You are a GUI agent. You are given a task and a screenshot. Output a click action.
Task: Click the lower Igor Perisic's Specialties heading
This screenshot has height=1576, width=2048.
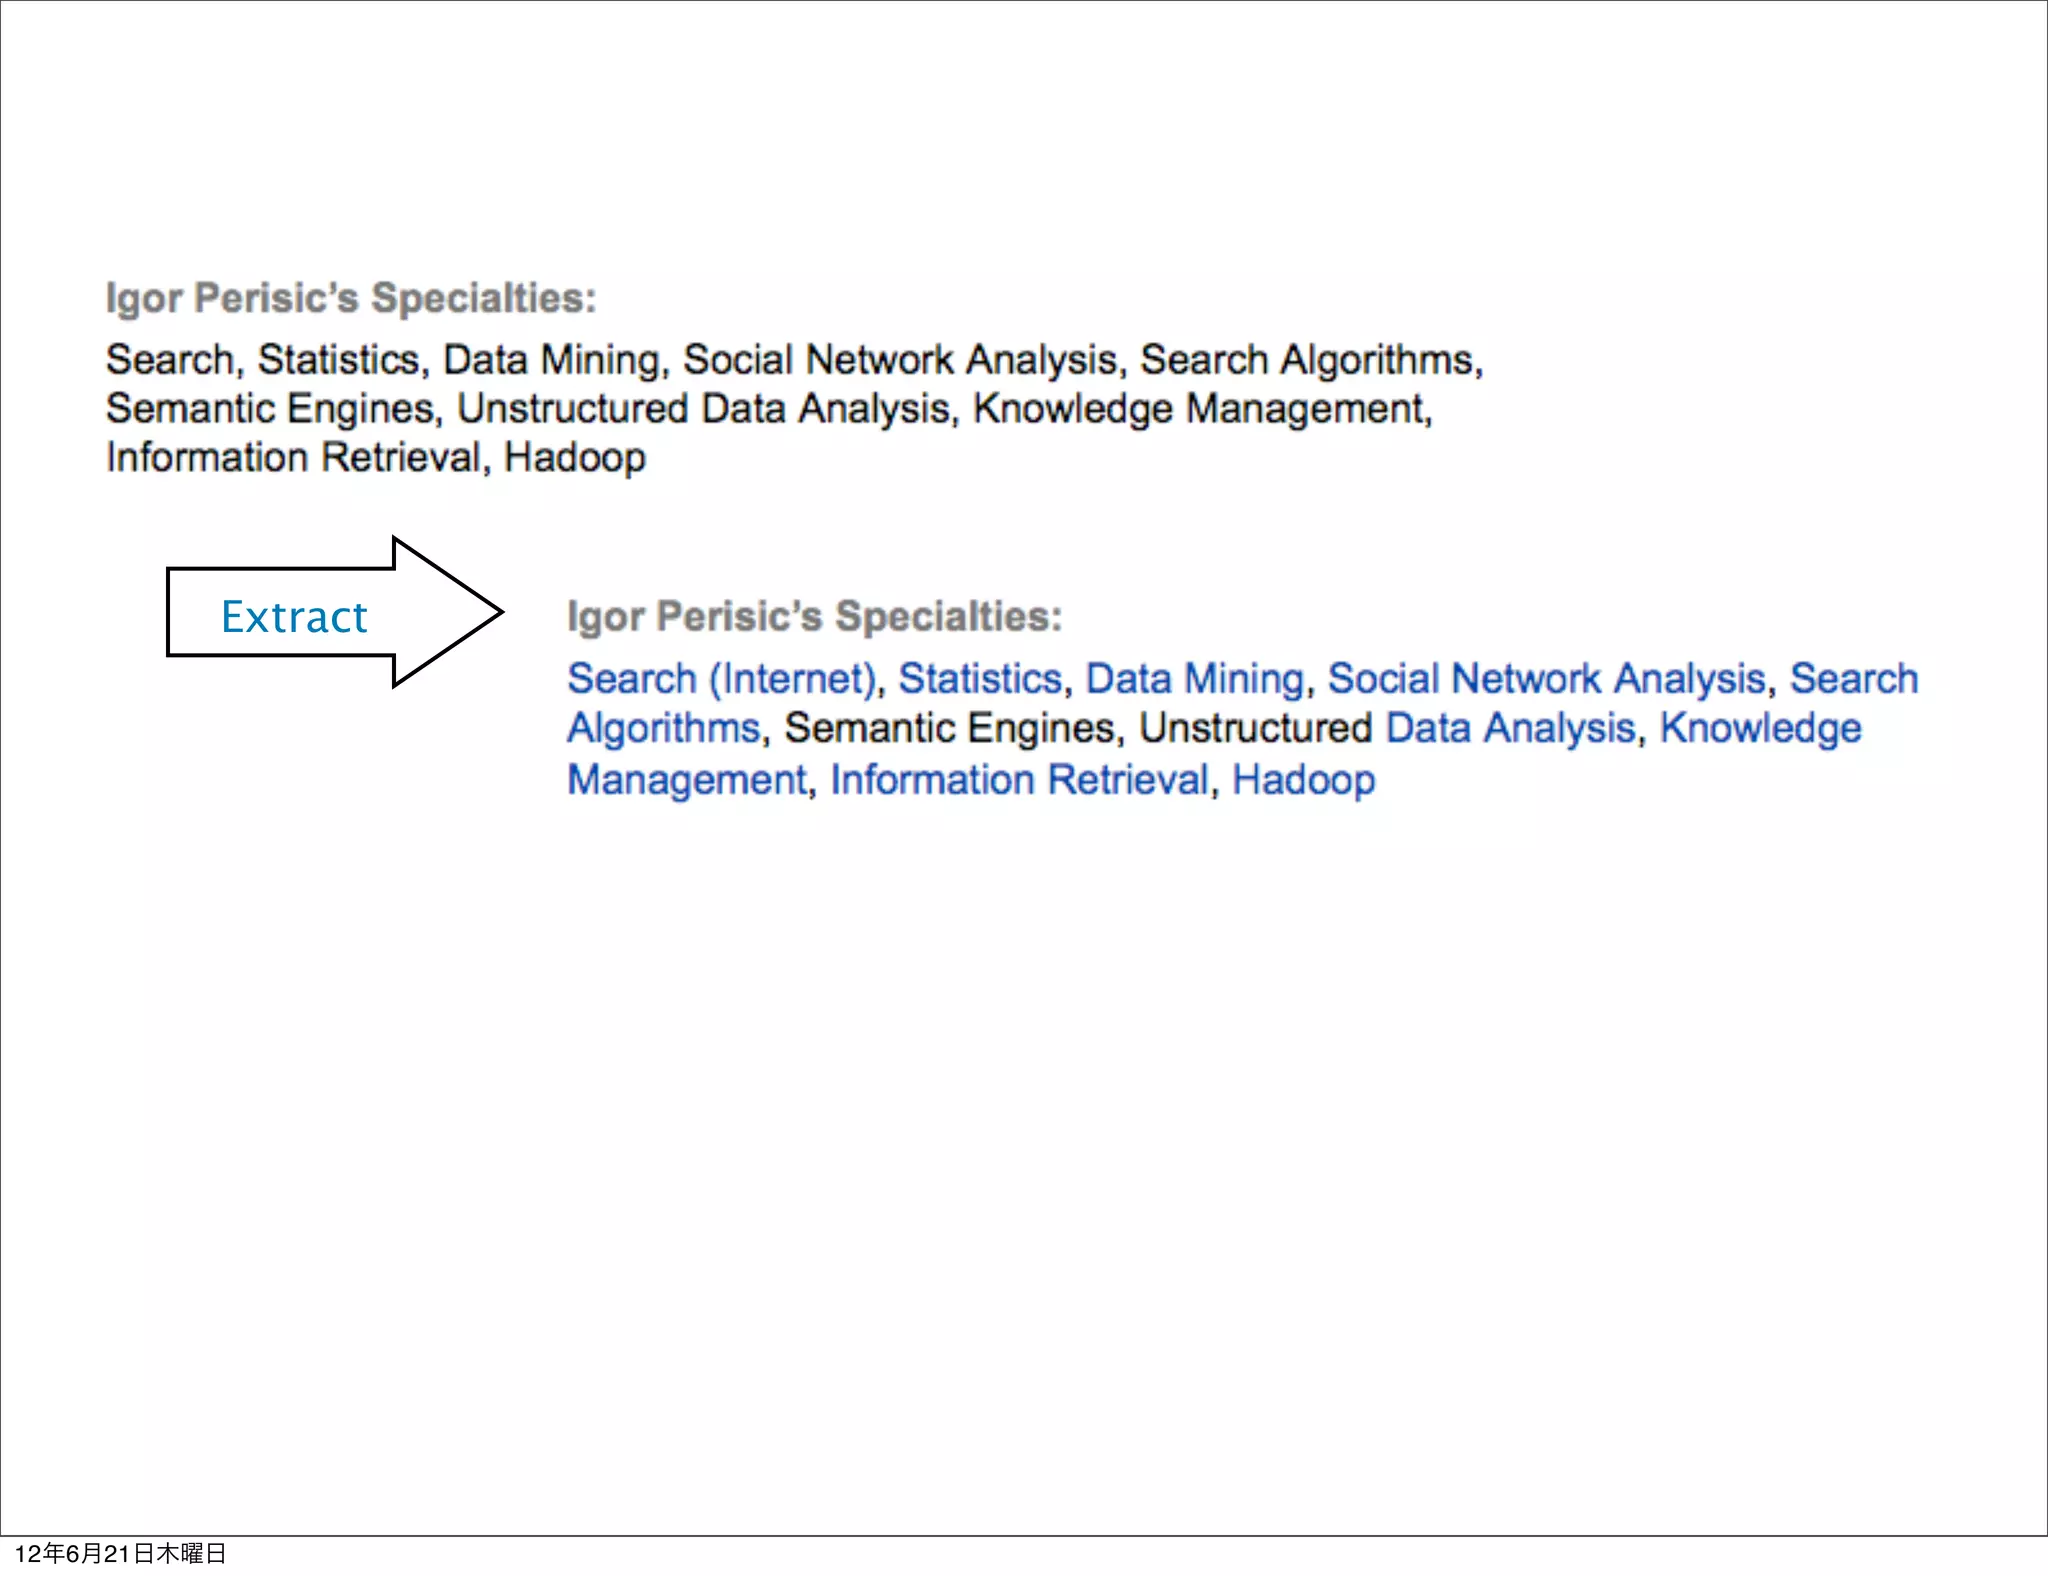(814, 616)
